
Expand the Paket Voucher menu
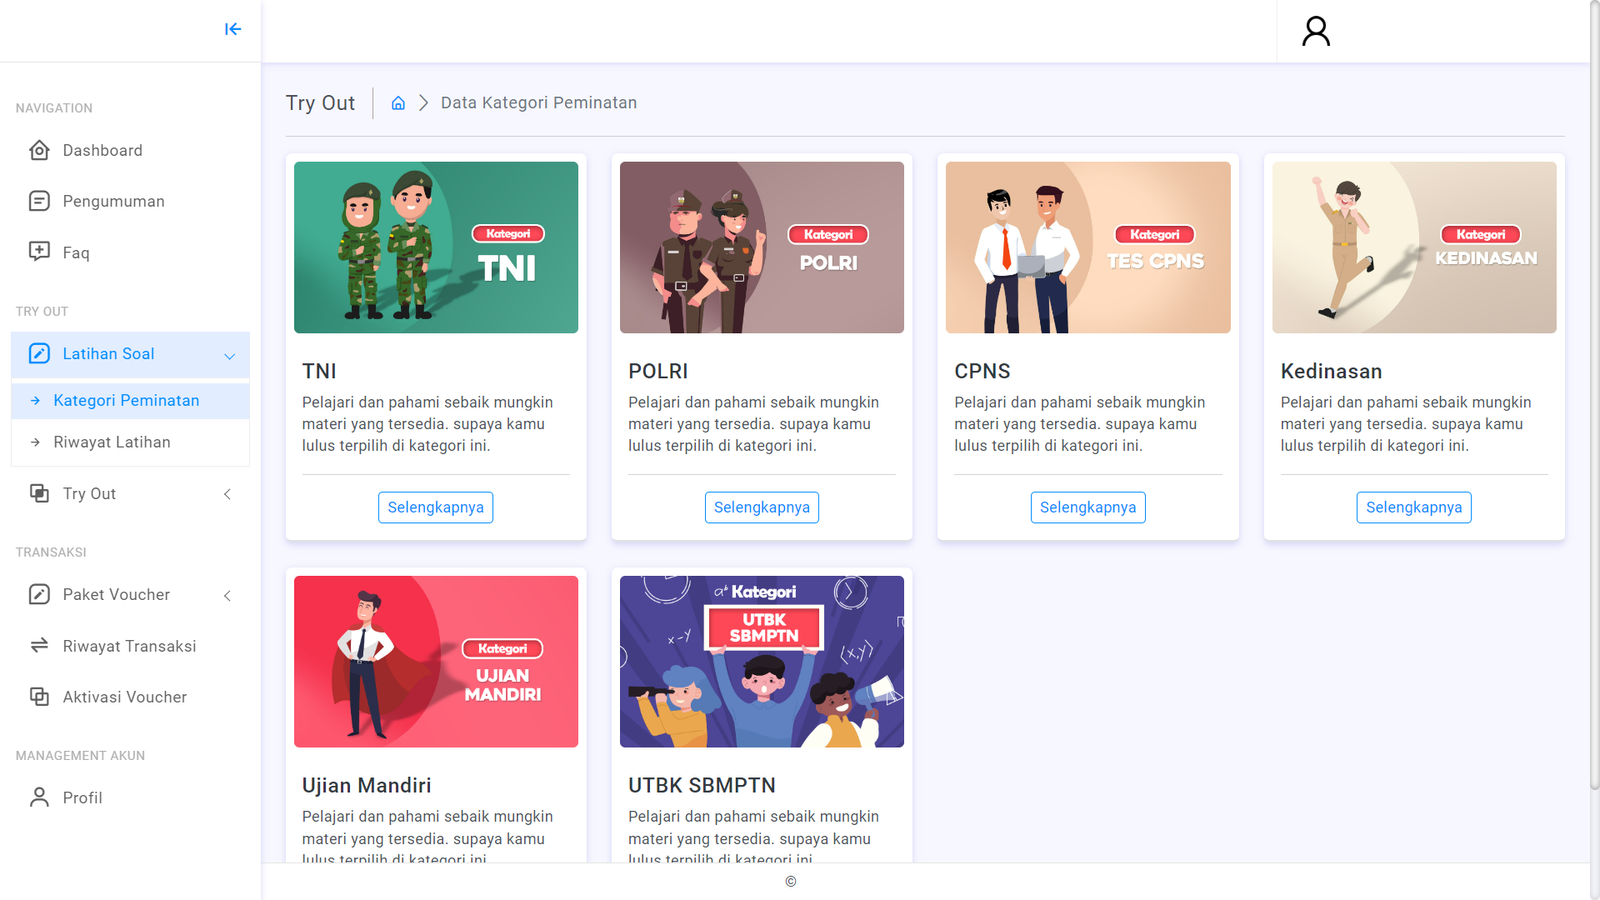[x=228, y=594]
